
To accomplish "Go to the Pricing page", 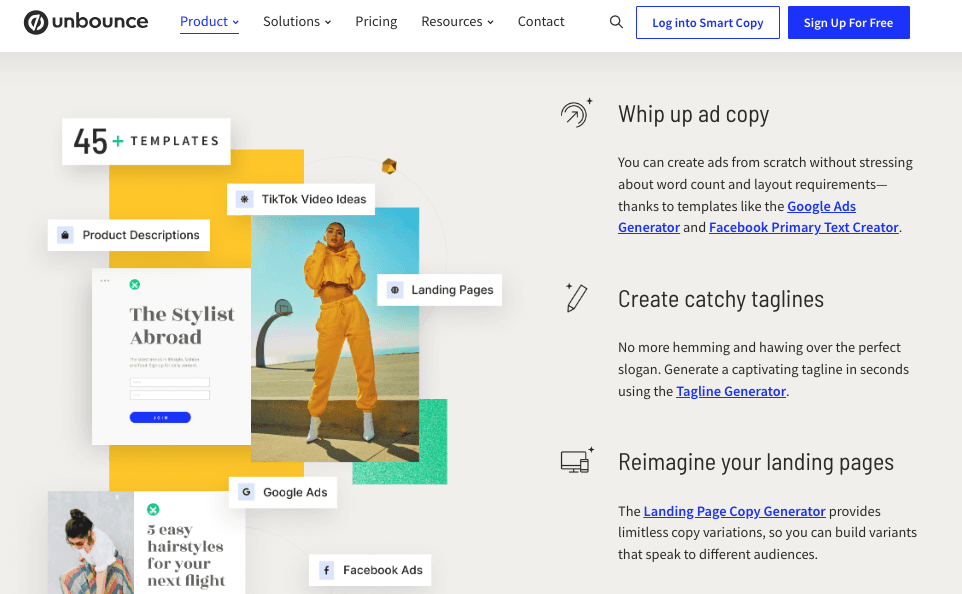I will point(376,21).
